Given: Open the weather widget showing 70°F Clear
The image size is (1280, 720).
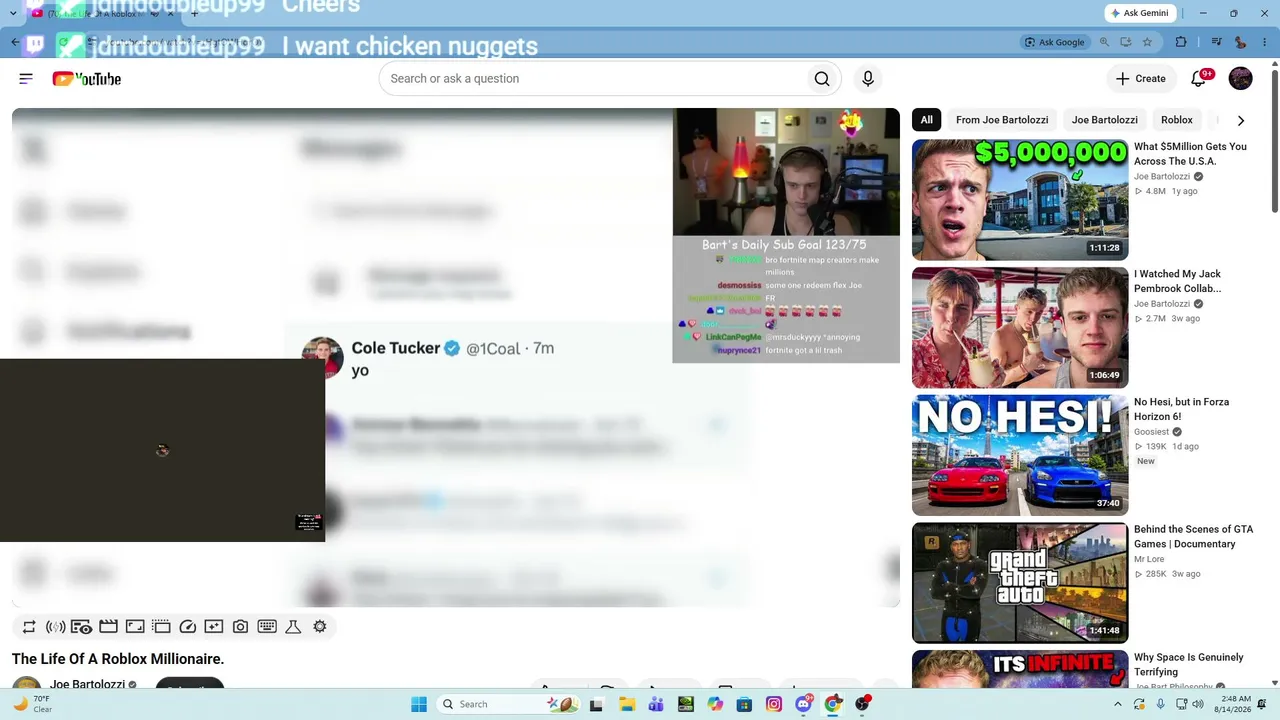Looking at the screenshot, I should tap(32, 704).
